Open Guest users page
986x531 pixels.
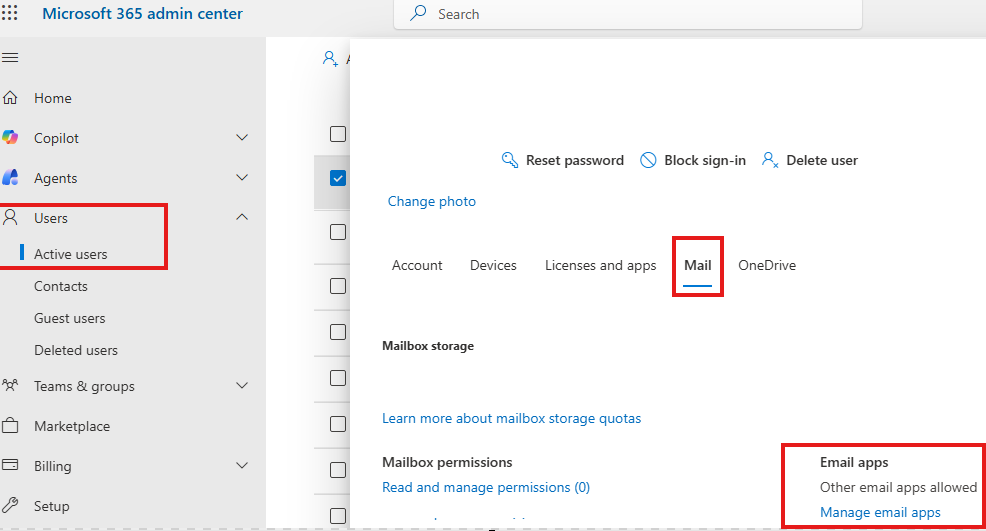click(69, 318)
